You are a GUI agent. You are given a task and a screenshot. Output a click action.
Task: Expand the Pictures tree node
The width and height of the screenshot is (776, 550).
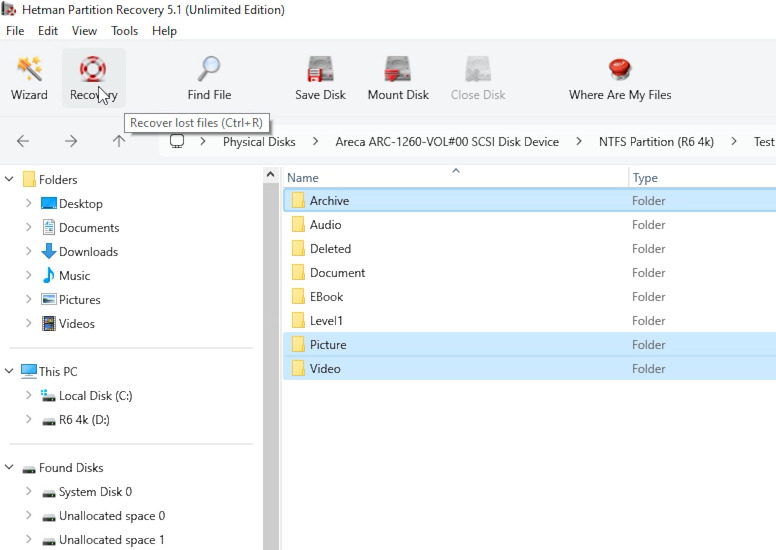(28, 299)
